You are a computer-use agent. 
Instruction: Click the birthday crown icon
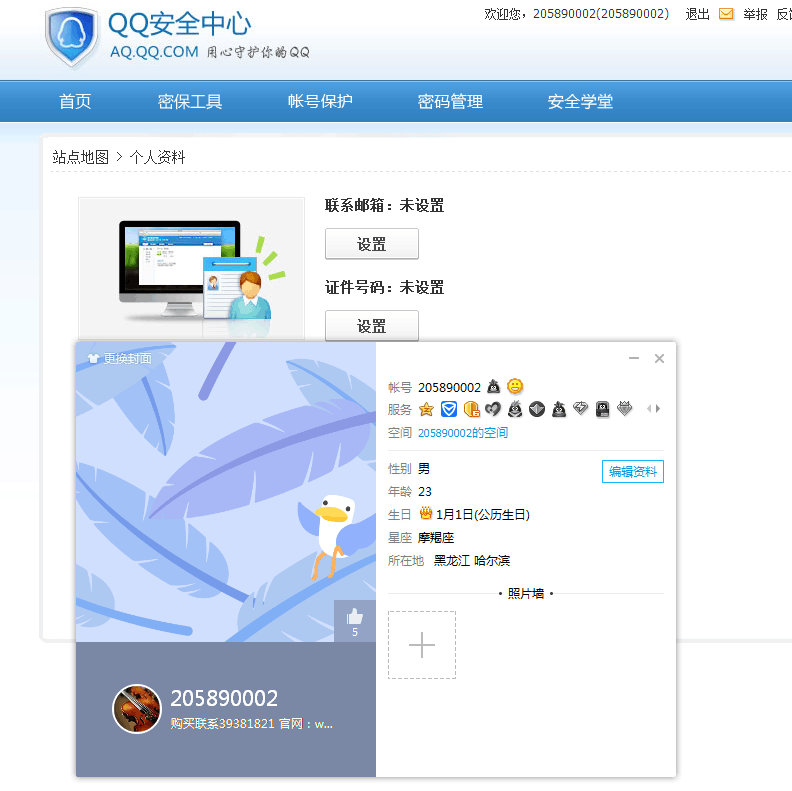point(426,514)
